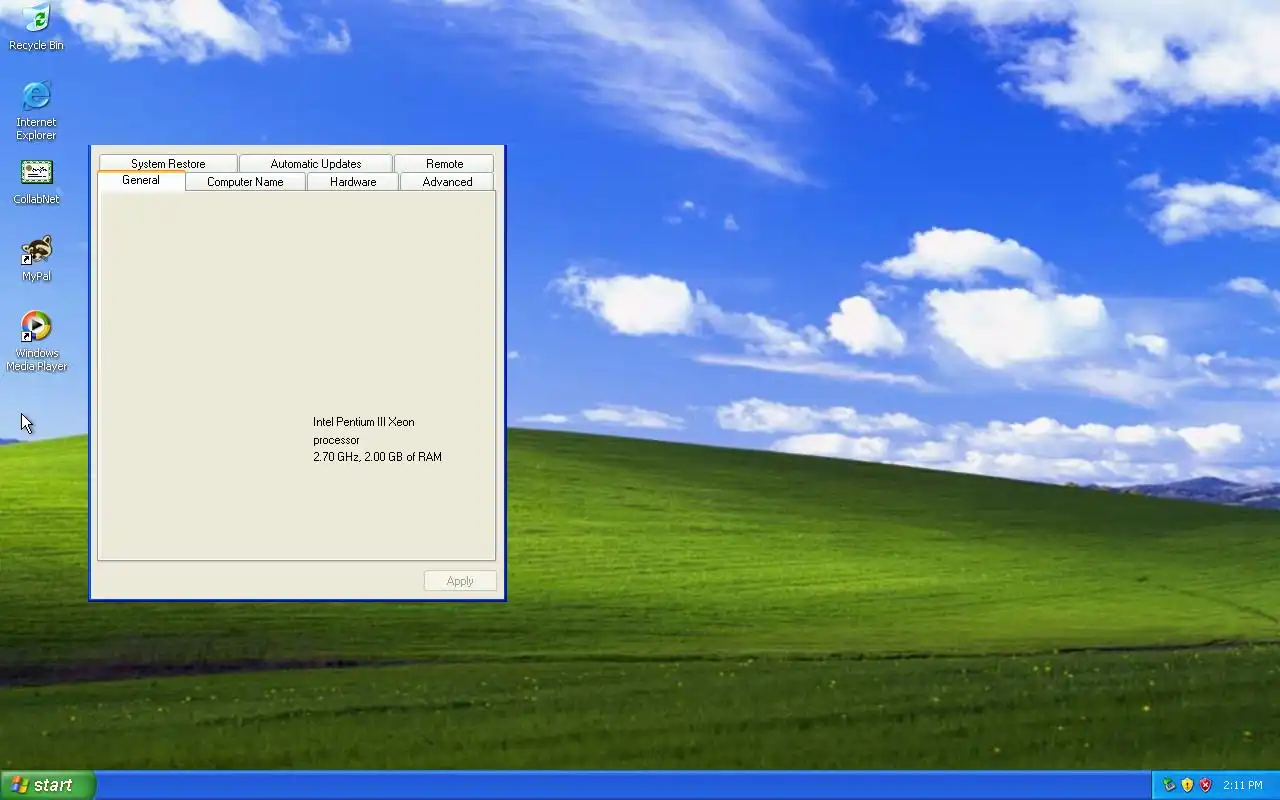Click the Apply button
Image resolution: width=1280 pixels, height=800 pixels.
[460, 581]
